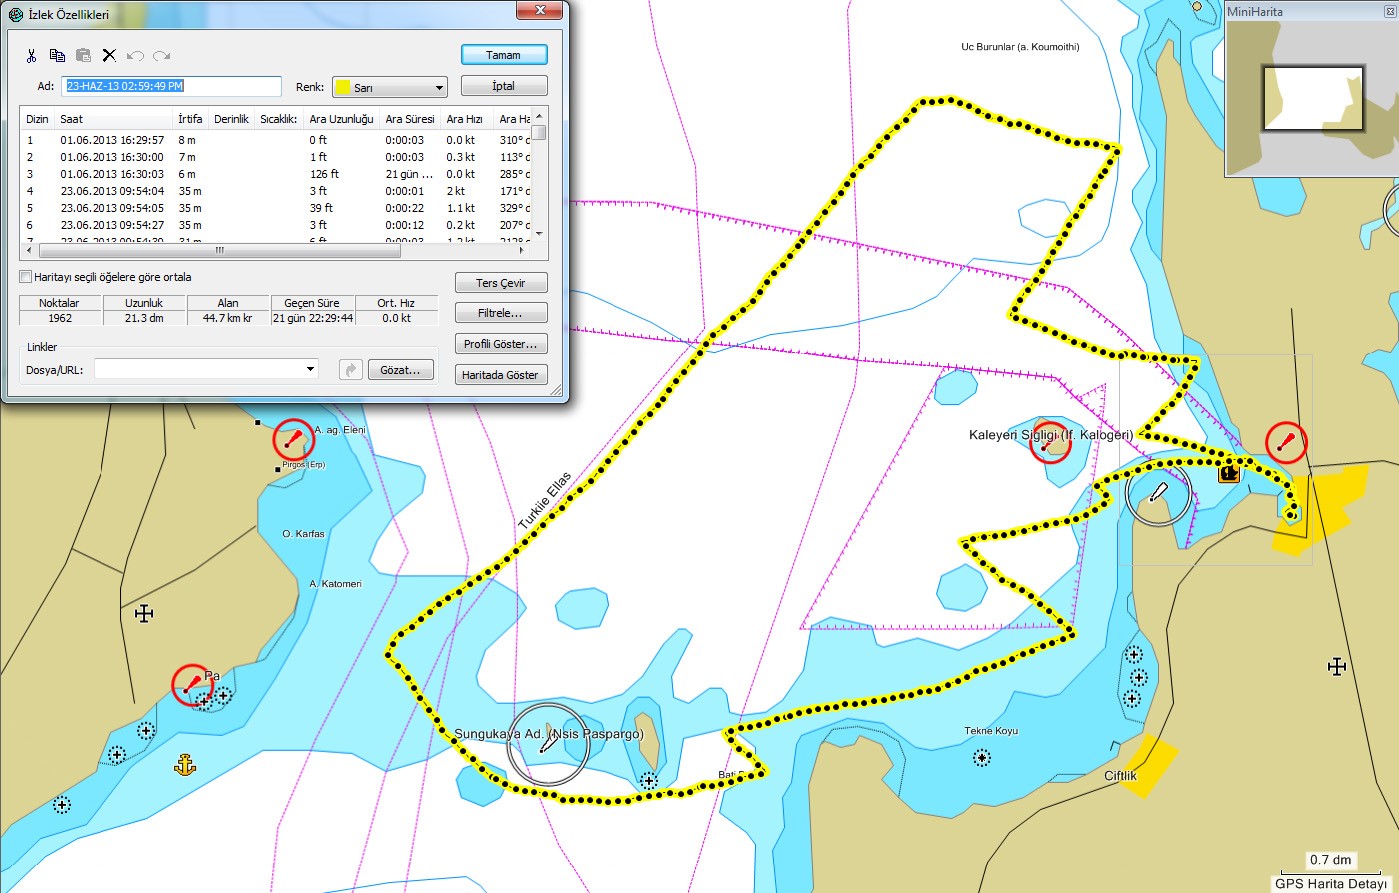This screenshot has width=1399, height=893.
Task: Enable Haritayı seçili öğelere göre ortala checkbox
Action: (x=26, y=277)
